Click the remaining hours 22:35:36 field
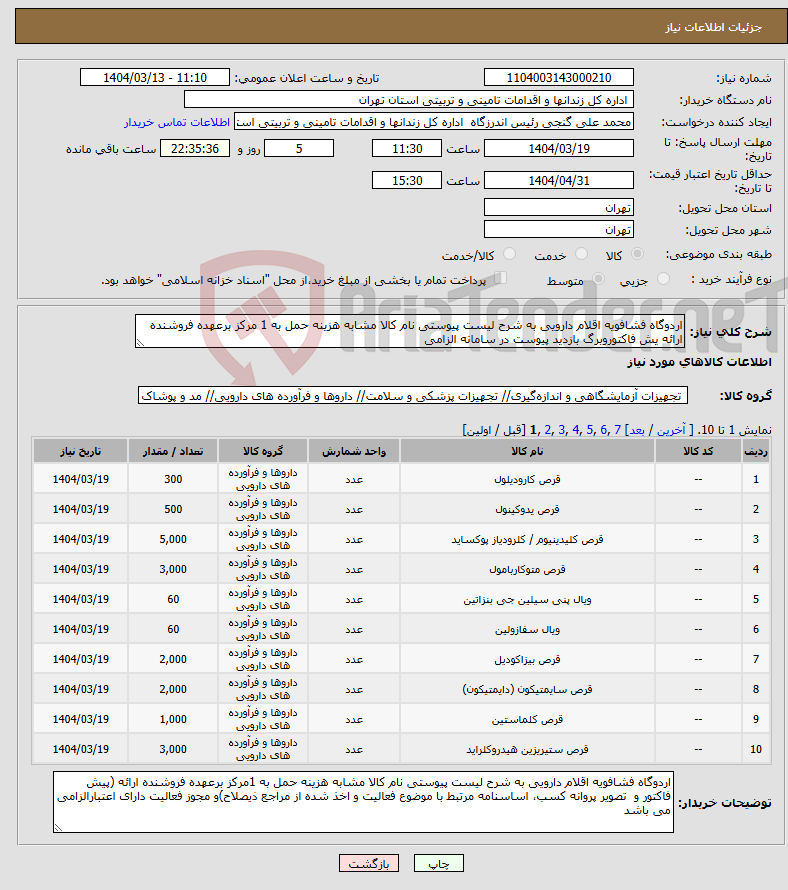This screenshot has height=890, width=788. point(195,149)
